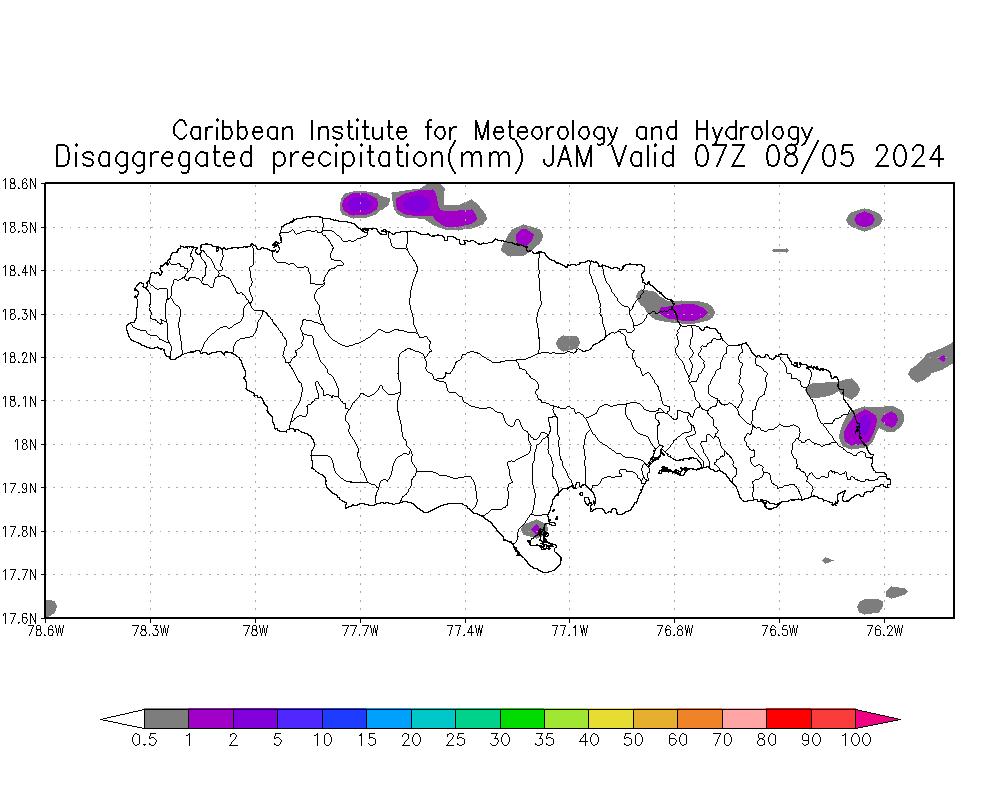Screen dimensions: 1000x800
Task: Click the 18.1N latitude label
Action: [x=19, y=401]
